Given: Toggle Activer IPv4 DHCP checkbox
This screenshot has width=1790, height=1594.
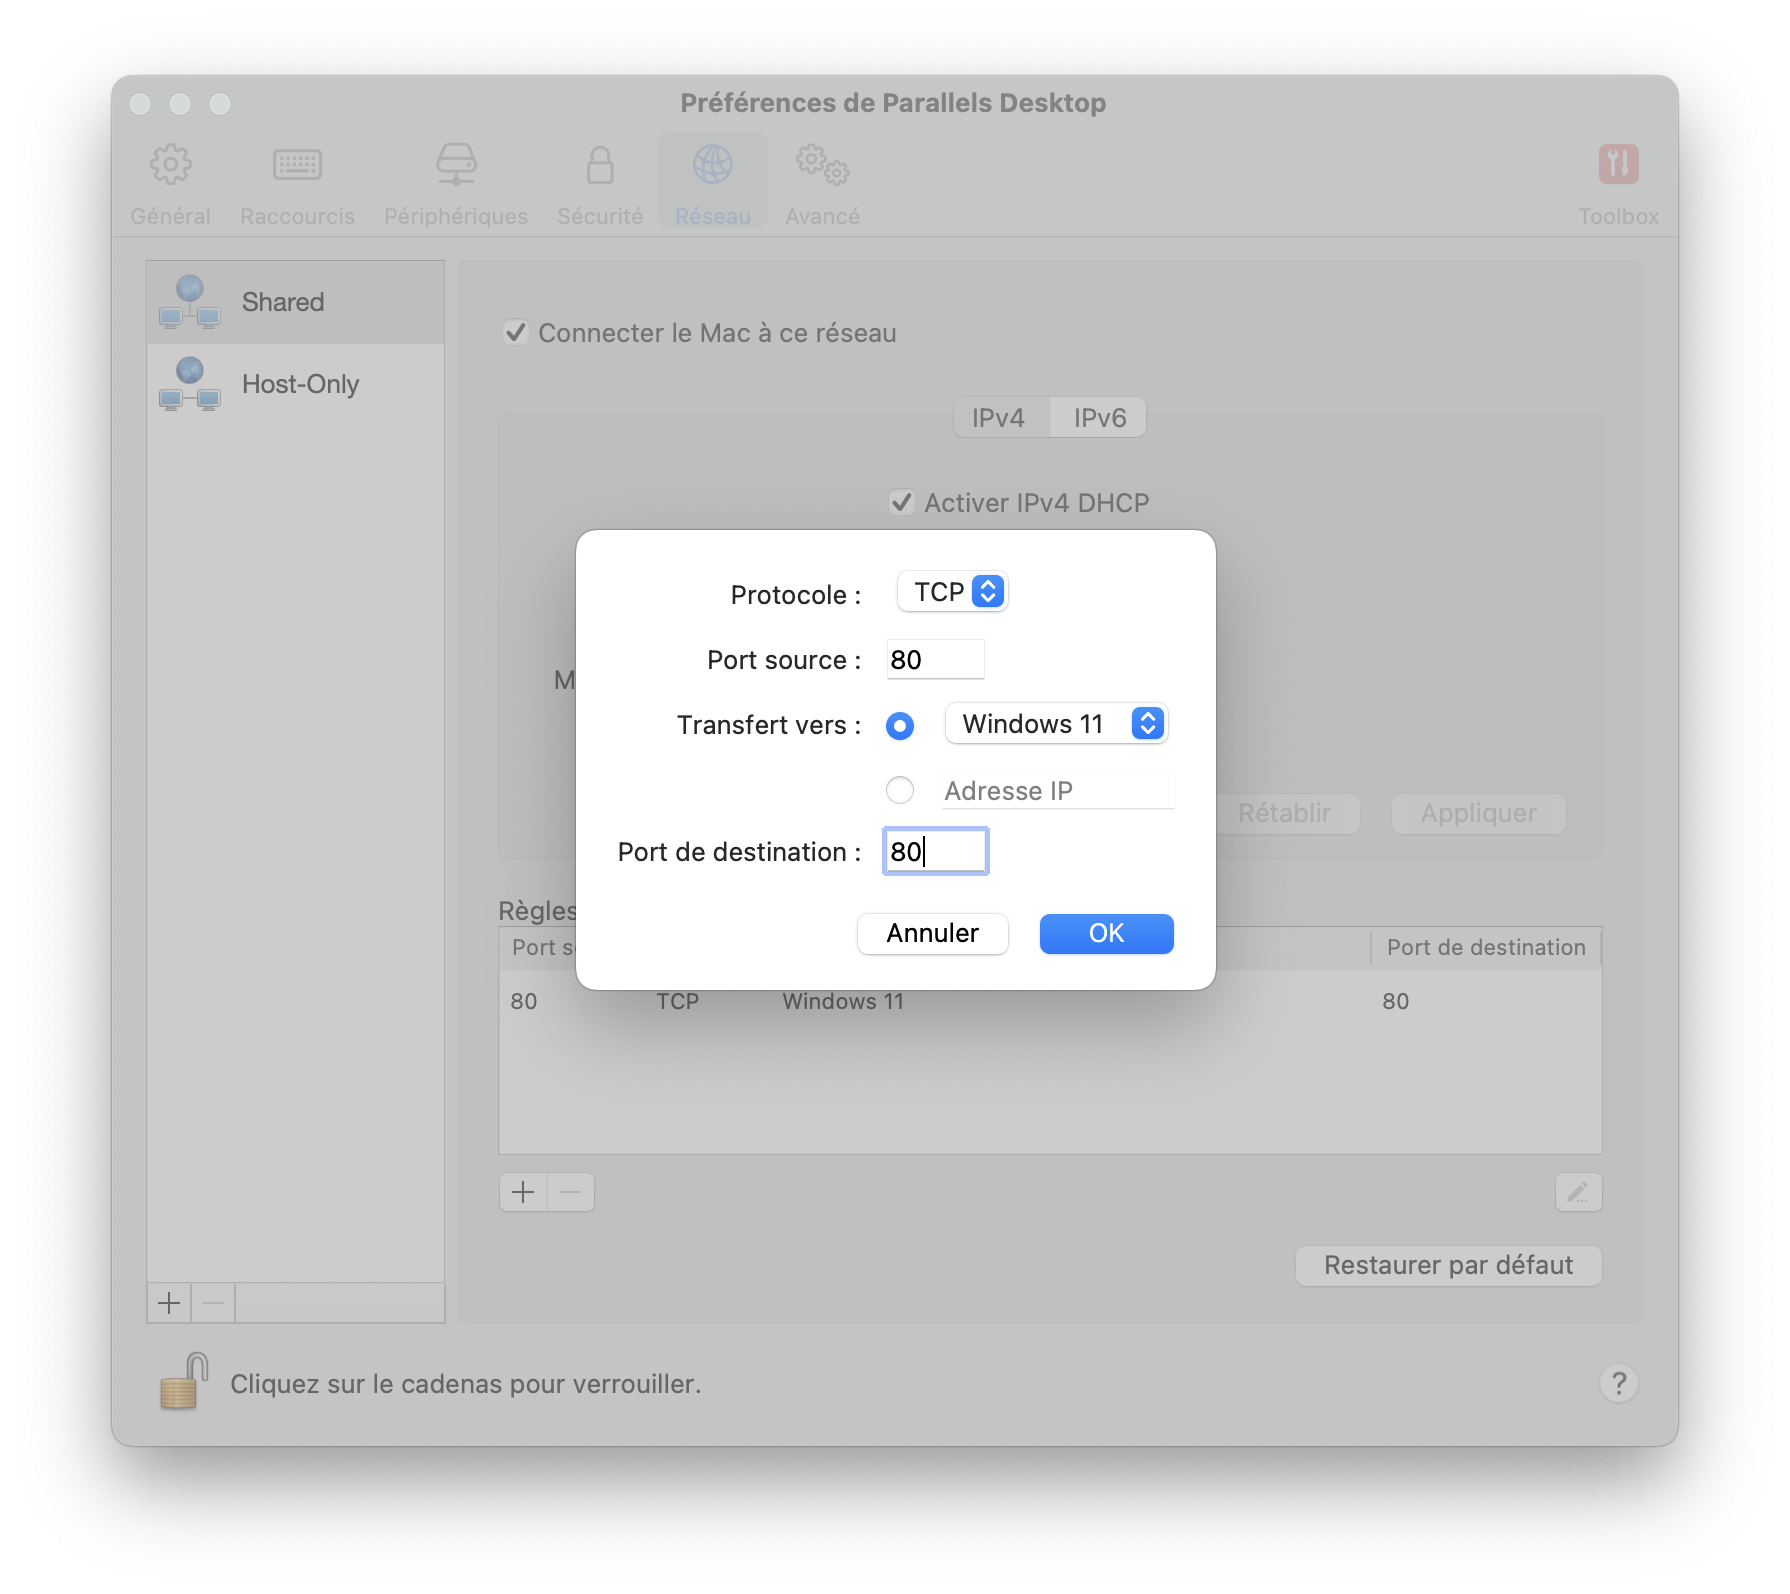Looking at the screenshot, I should click(901, 502).
